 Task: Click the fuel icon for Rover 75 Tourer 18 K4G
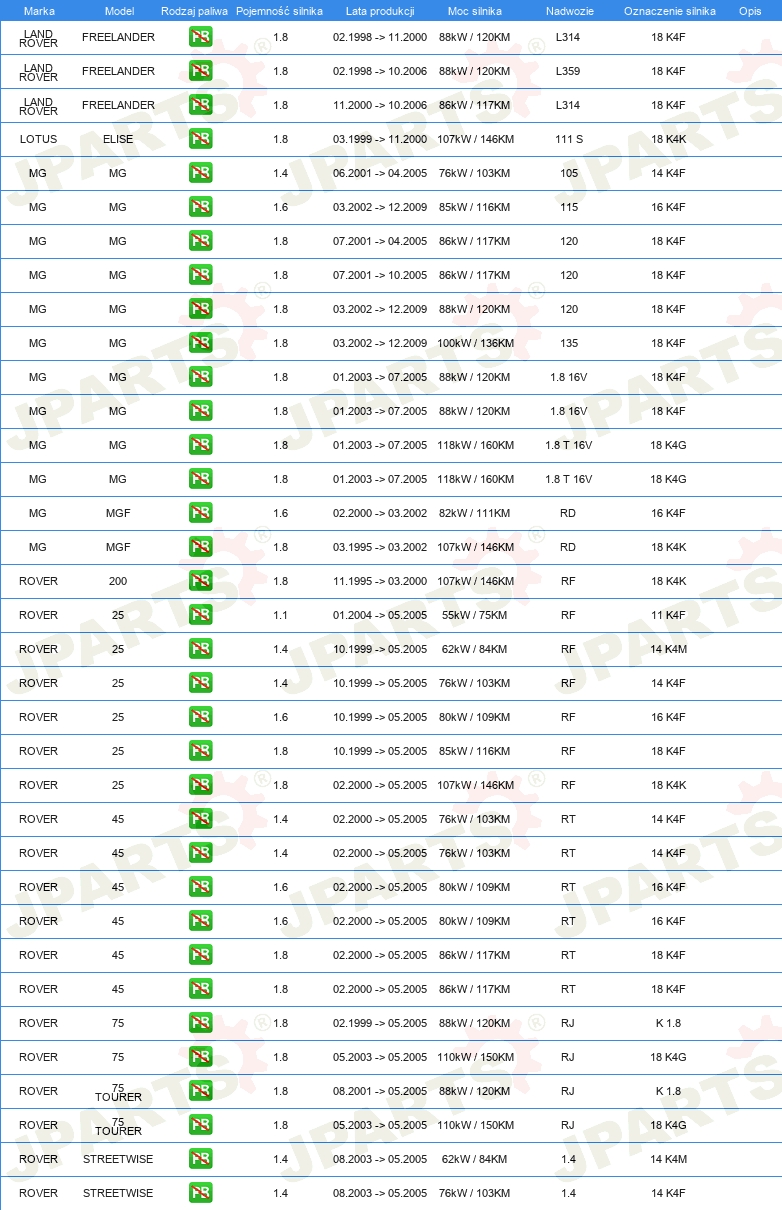[x=200, y=1125]
